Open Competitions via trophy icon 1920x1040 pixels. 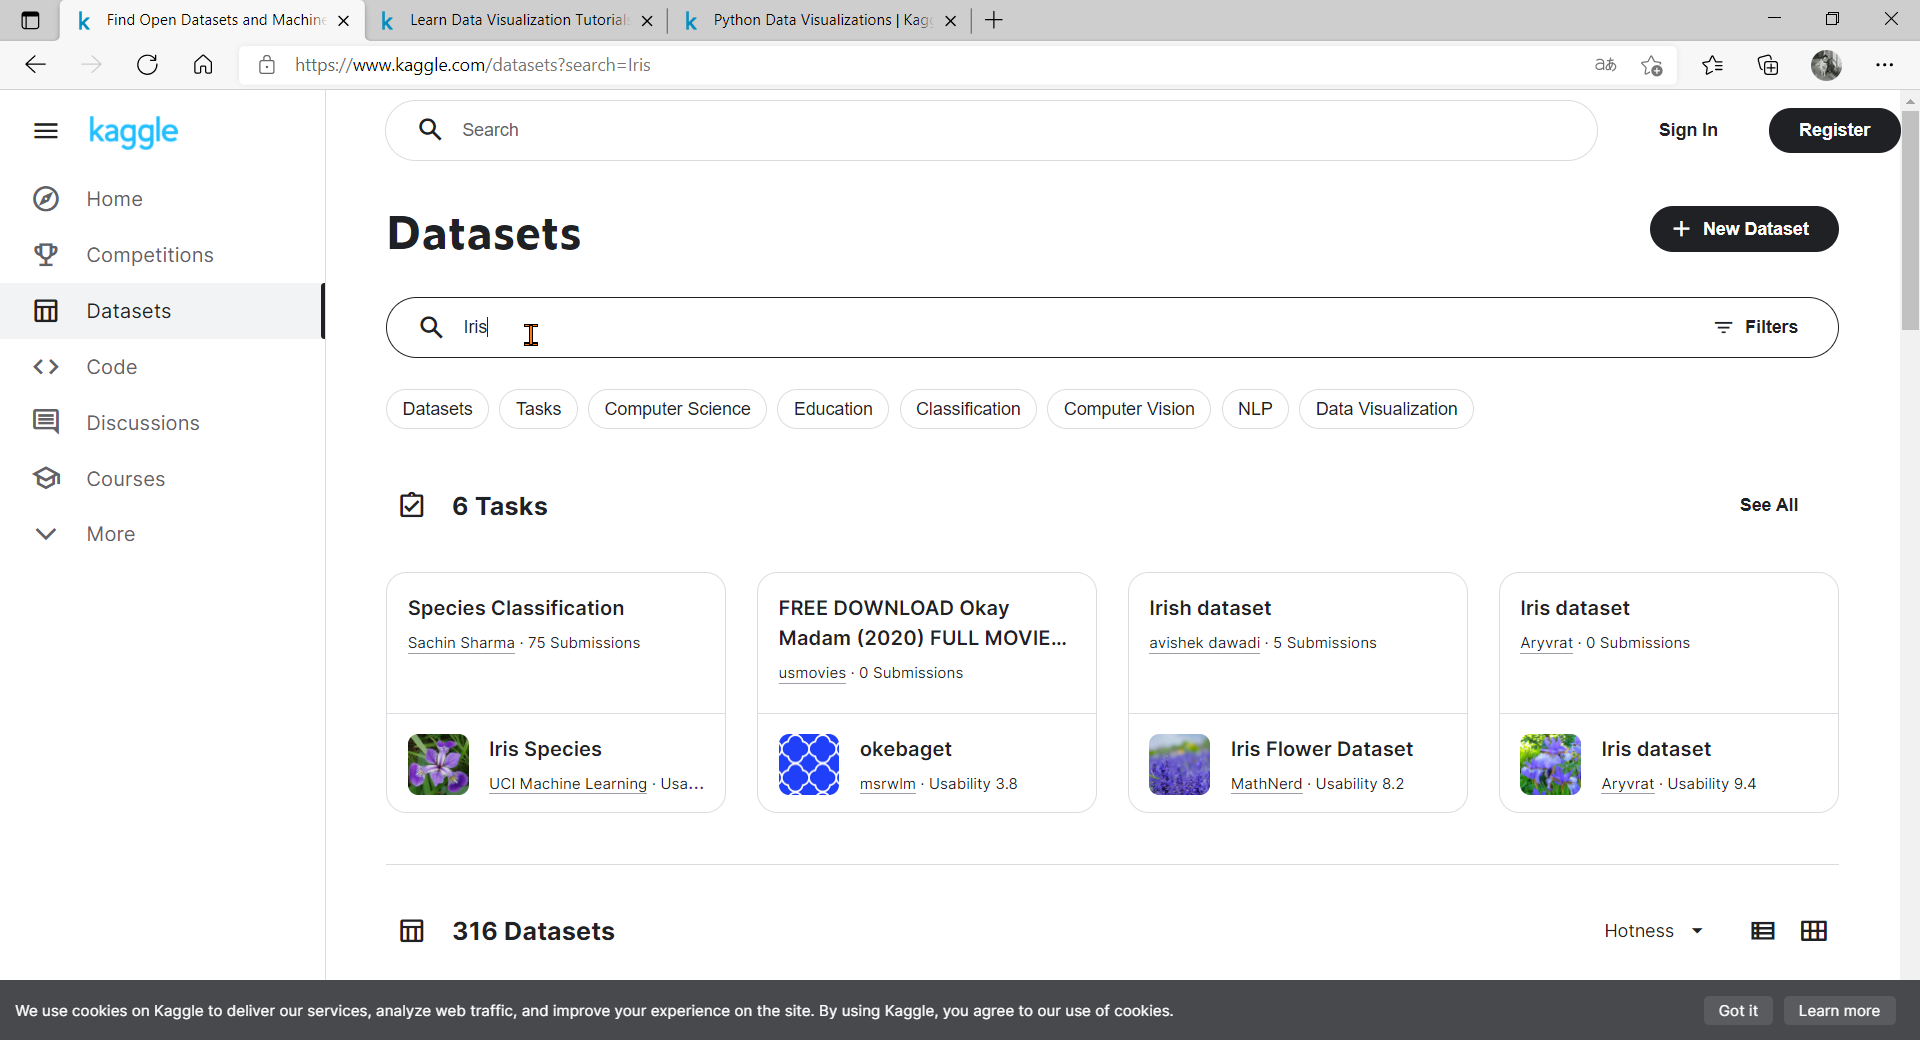pos(46,255)
